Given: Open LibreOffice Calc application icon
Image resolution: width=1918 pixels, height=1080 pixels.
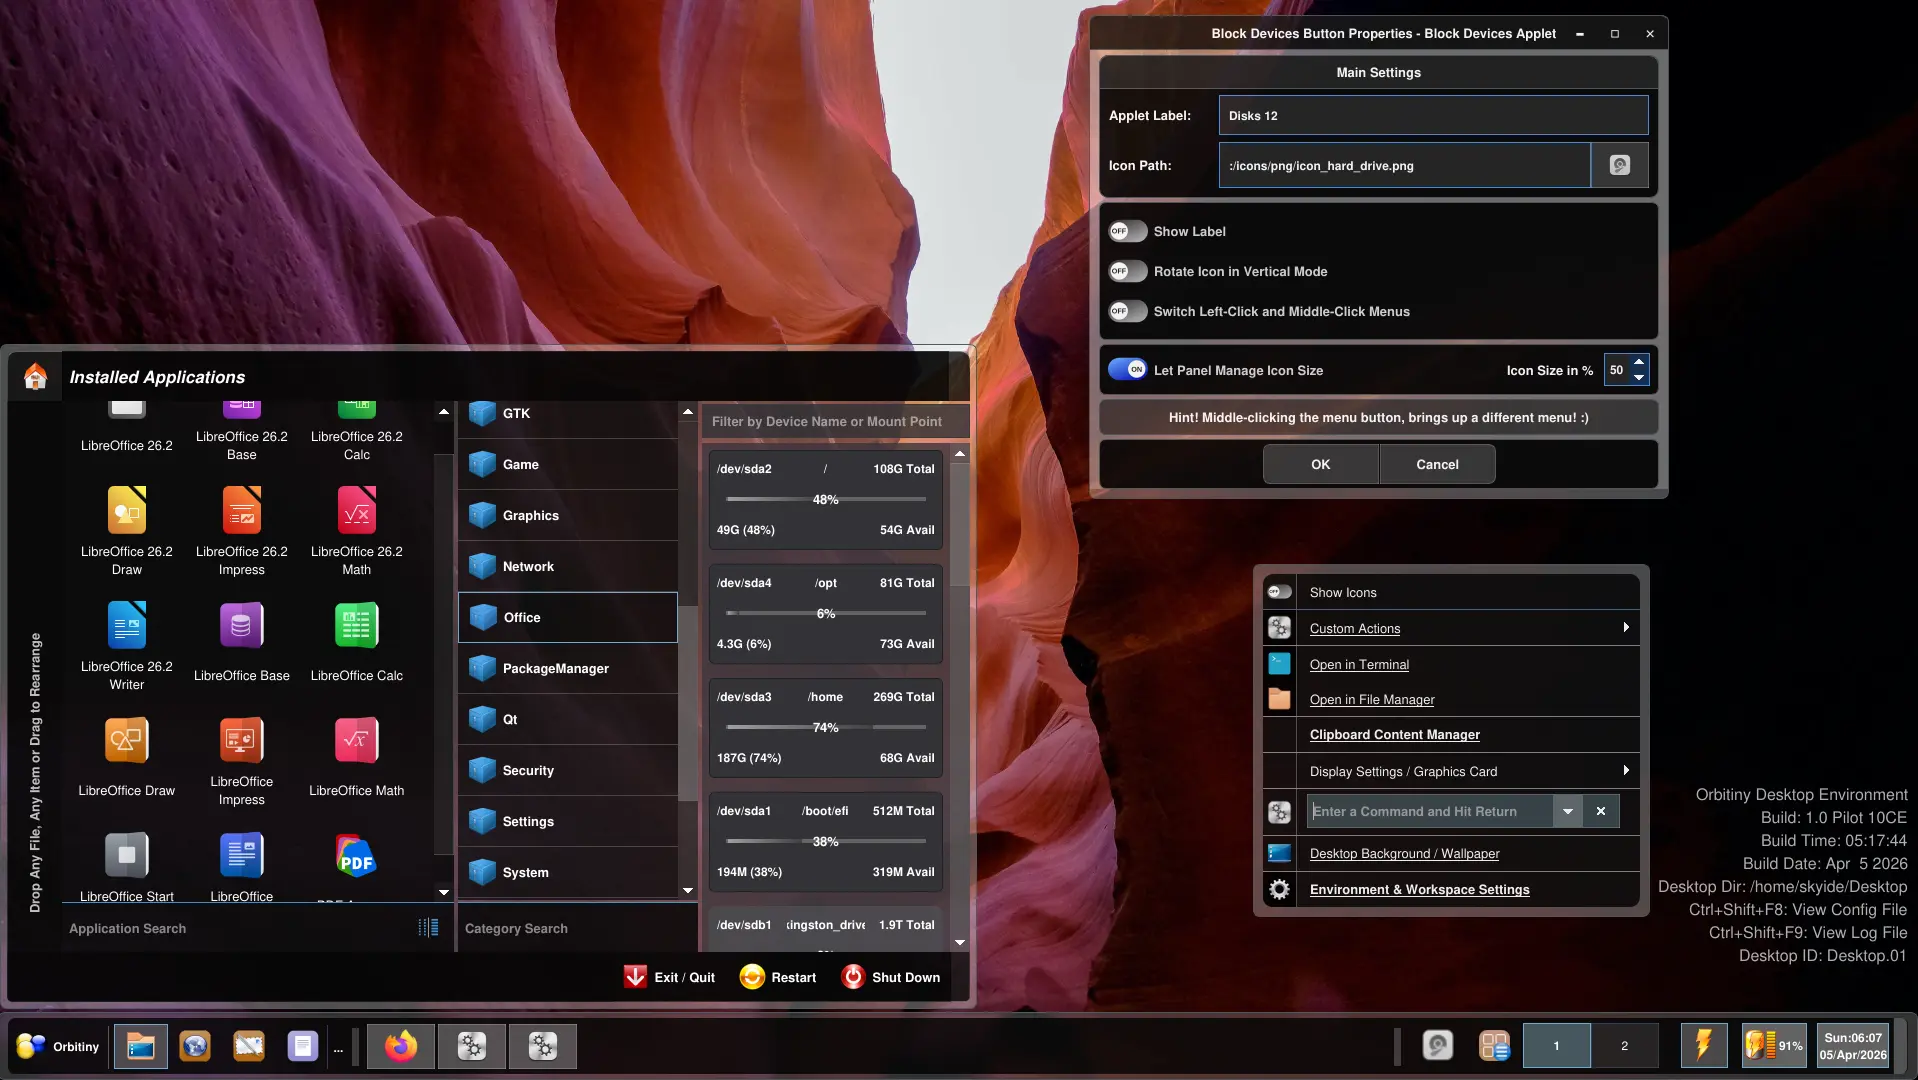Looking at the screenshot, I should coord(356,627).
